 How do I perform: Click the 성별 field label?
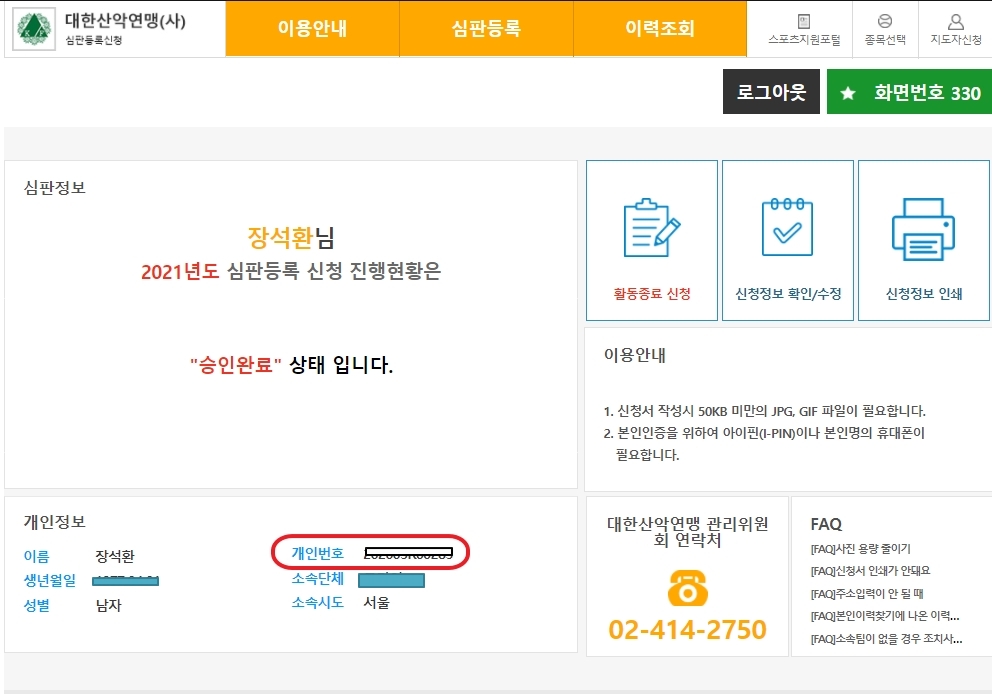coord(36,605)
